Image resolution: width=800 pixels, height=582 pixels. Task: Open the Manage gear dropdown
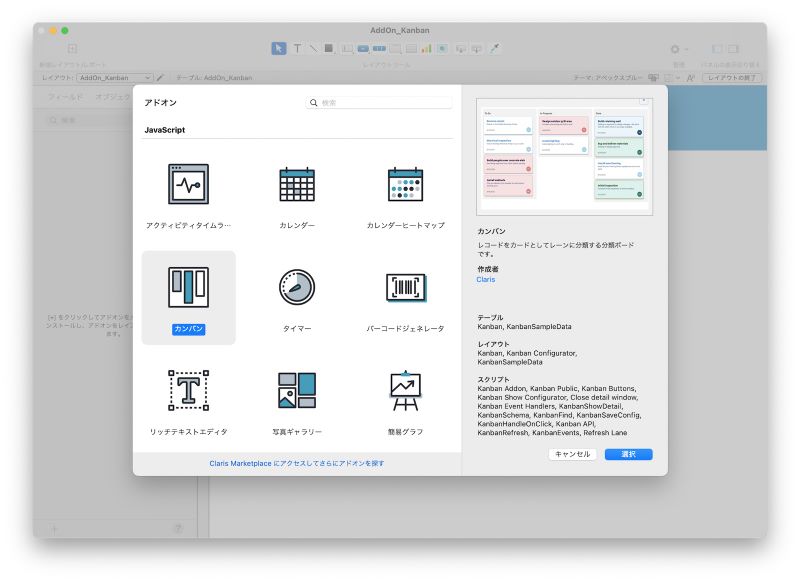coord(679,49)
